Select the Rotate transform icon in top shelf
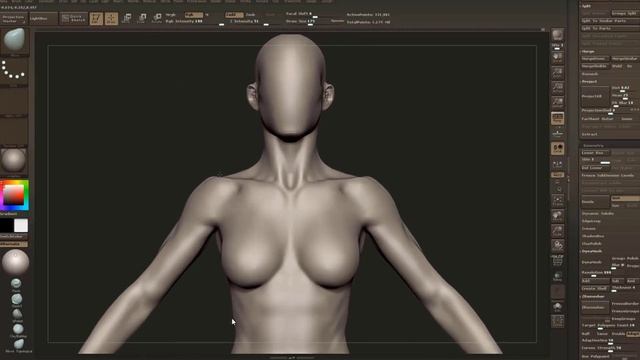640x360 pixels. pyautogui.click(x=157, y=18)
